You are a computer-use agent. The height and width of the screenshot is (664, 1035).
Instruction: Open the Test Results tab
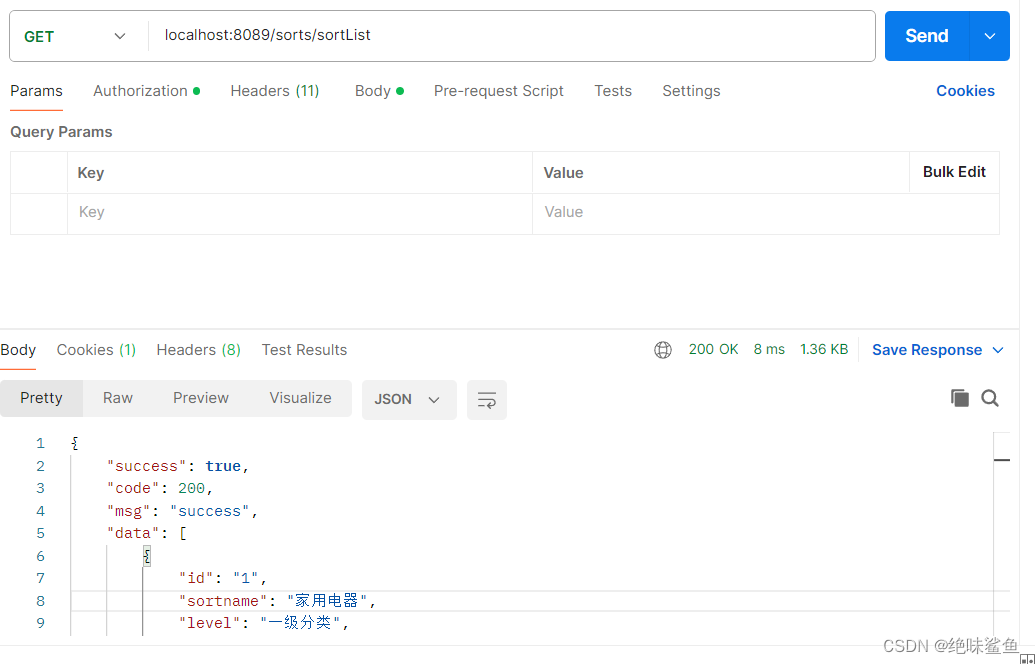304,350
